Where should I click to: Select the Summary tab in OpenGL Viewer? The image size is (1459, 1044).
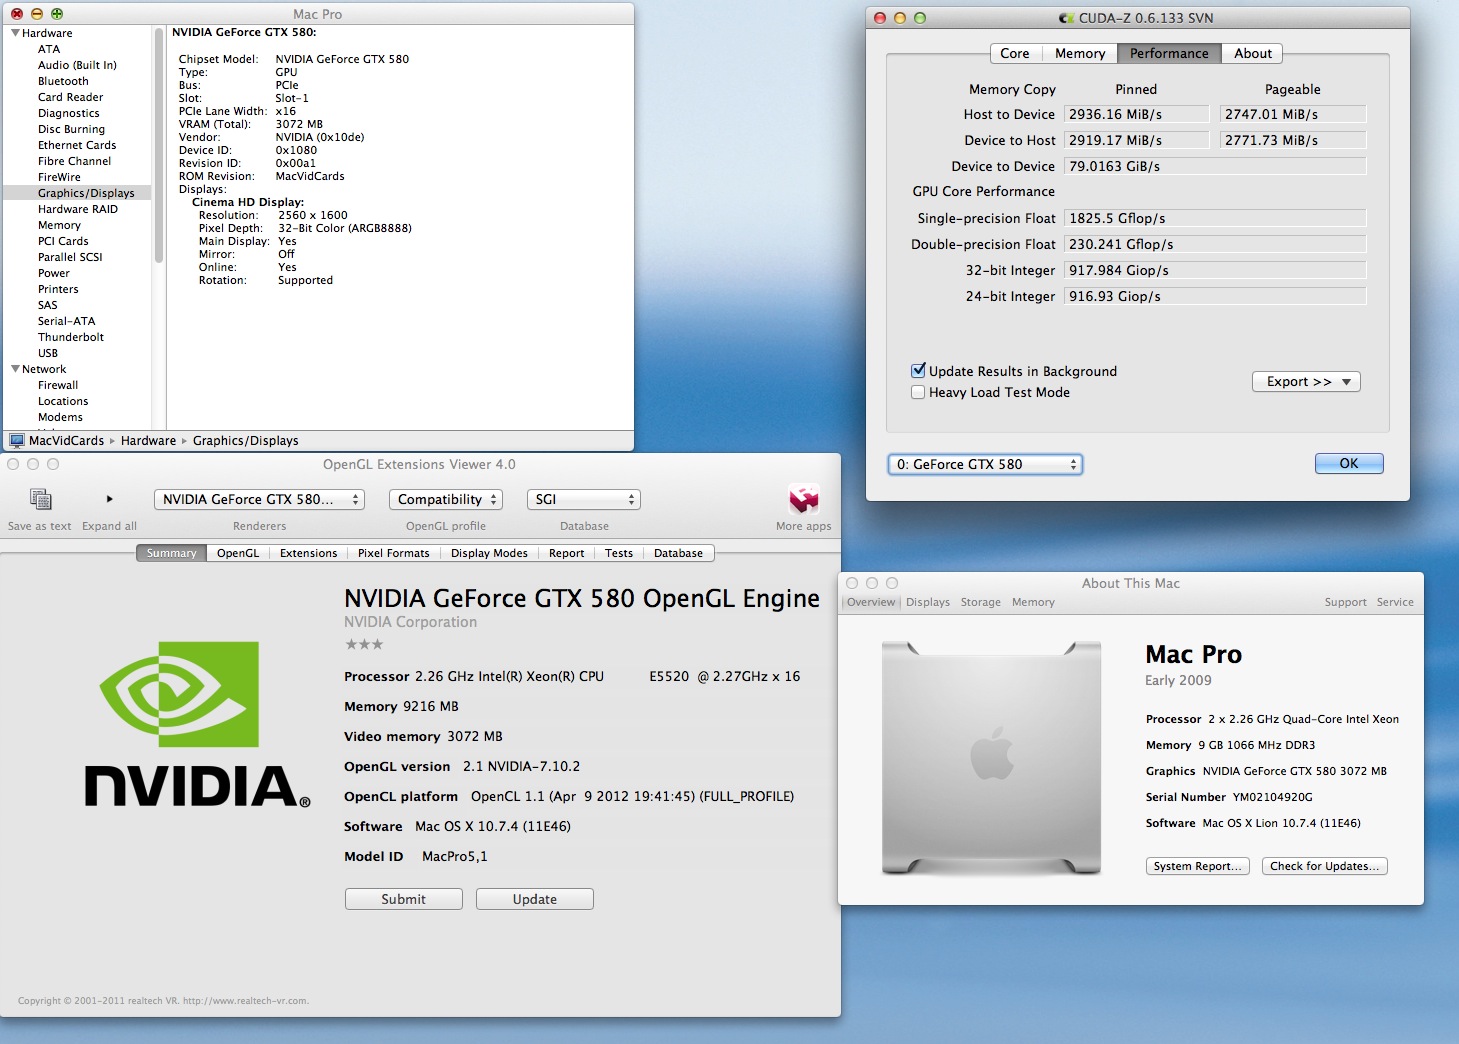click(x=171, y=553)
